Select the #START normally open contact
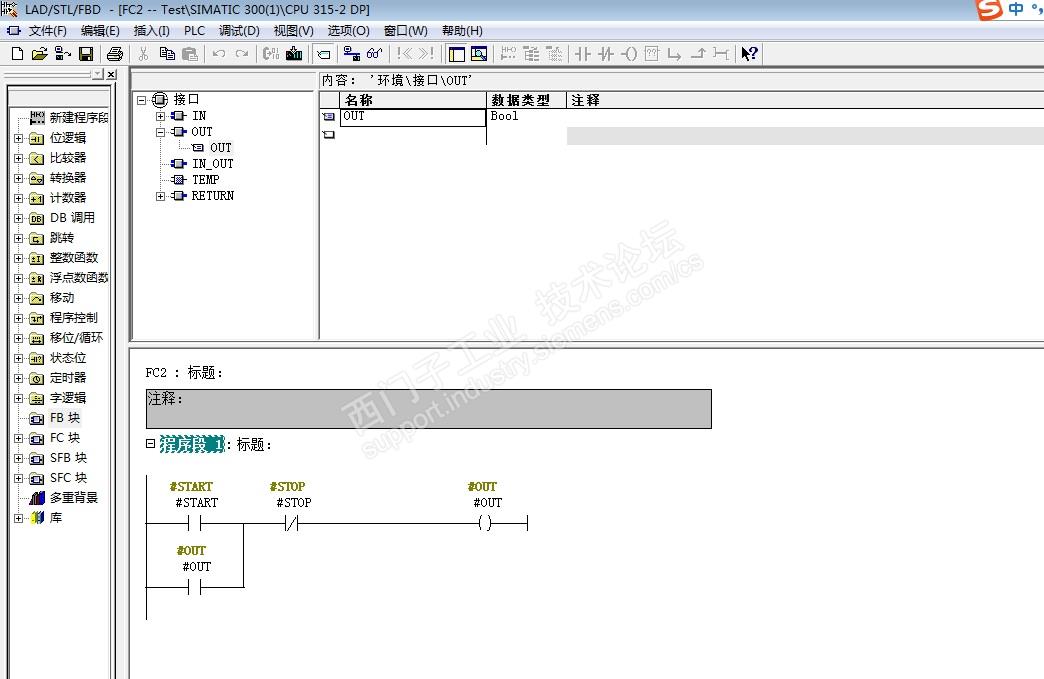Screen dimensions: 1044x679 [x=194, y=524]
